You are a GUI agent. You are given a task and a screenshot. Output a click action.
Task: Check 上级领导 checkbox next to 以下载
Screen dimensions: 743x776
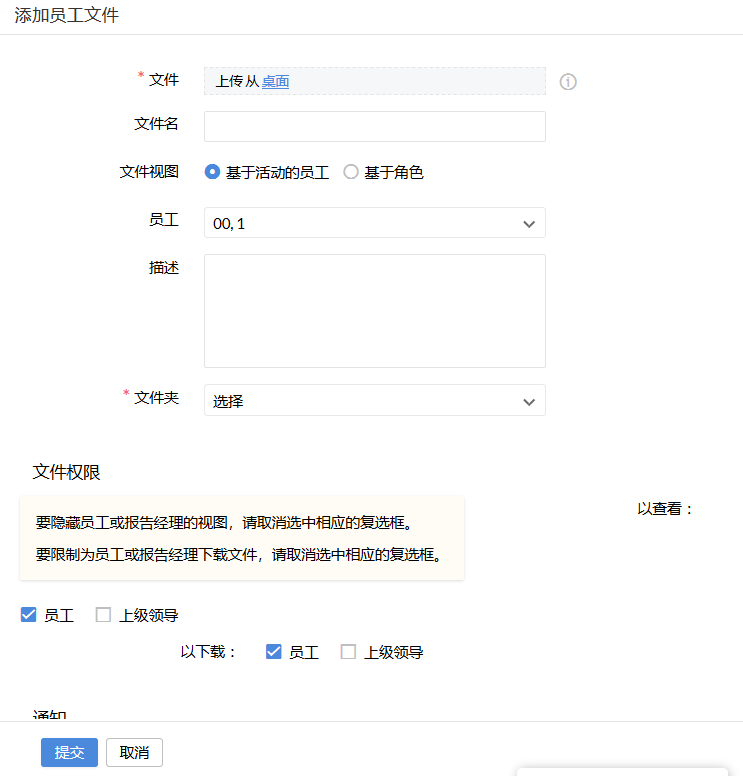tap(348, 652)
